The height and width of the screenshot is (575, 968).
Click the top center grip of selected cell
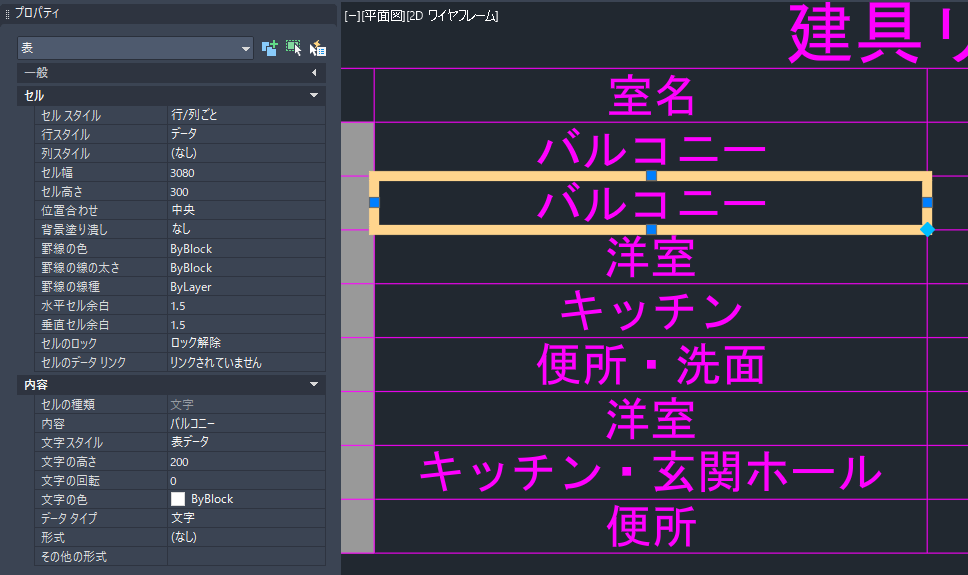[651, 176]
